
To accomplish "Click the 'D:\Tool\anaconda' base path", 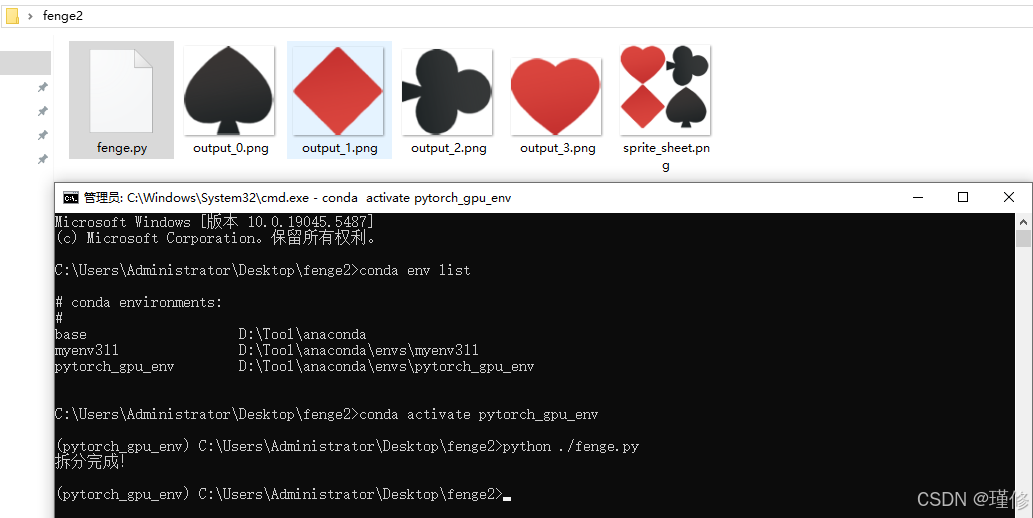I will pyautogui.click(x=302, y=334).
